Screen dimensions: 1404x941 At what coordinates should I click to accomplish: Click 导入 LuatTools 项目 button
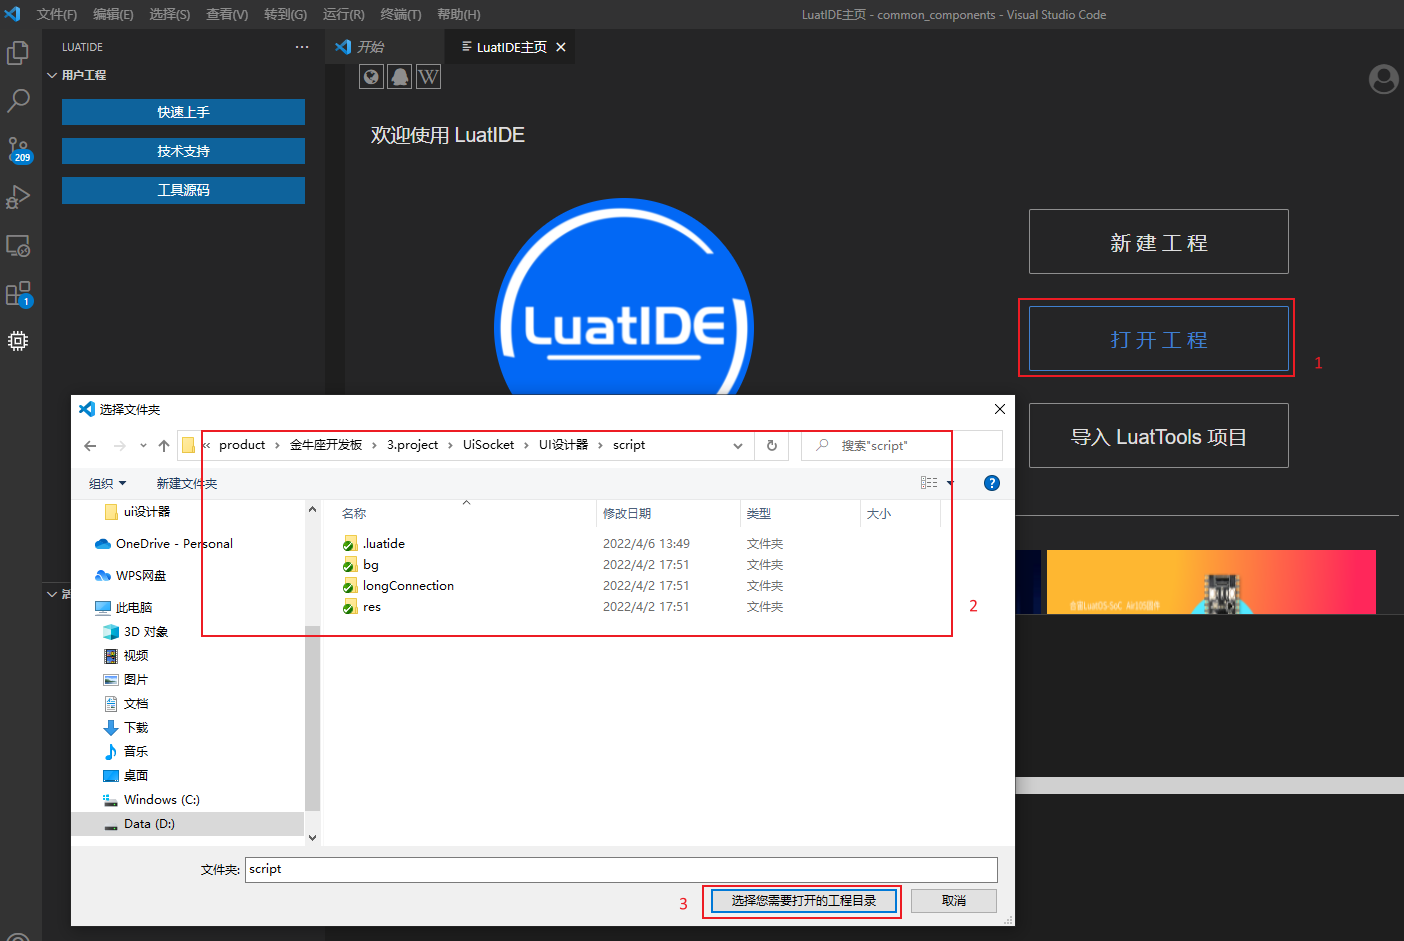pyautogui.click(x=1158, y=436)
